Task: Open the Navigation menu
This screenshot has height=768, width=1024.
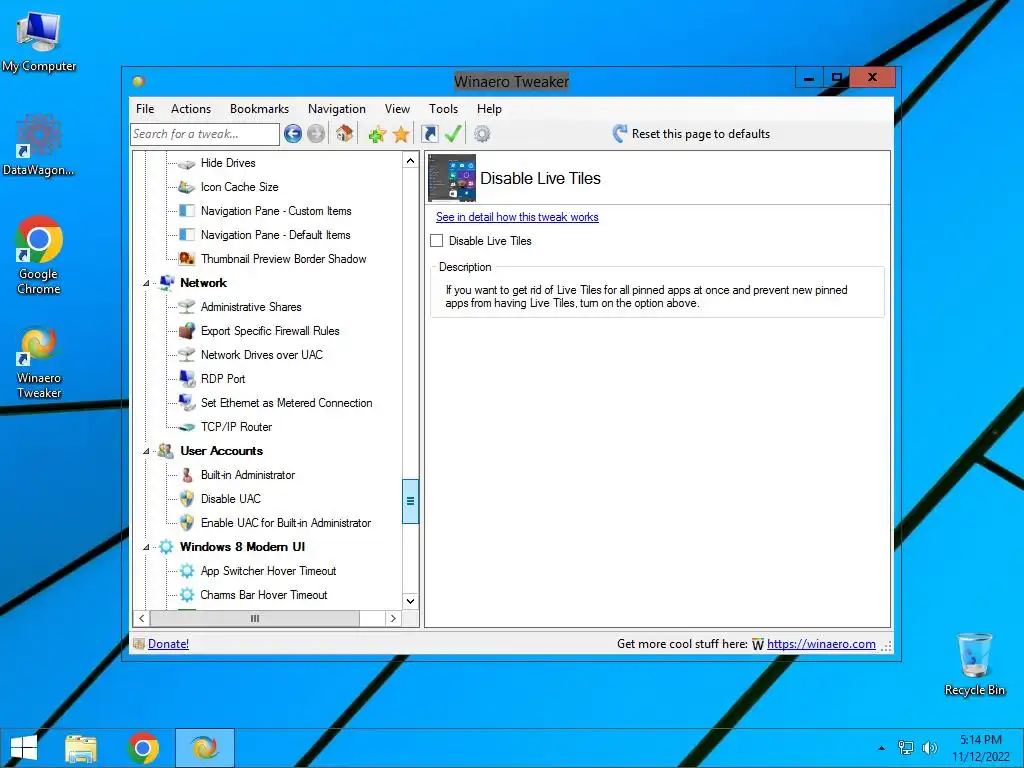Action: coord(337,109)
